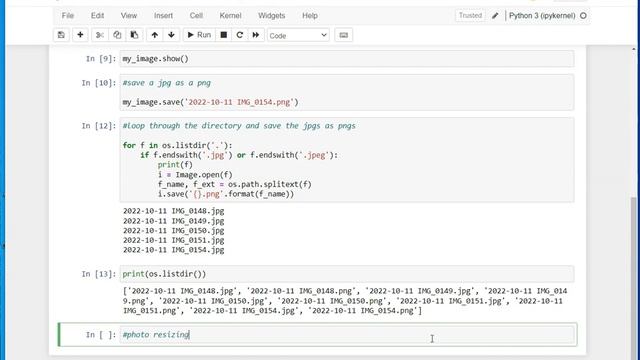Click output line IMG_0148.jpg
The width and height of the screenshot is (640, 360).
[x=173, y=211]
